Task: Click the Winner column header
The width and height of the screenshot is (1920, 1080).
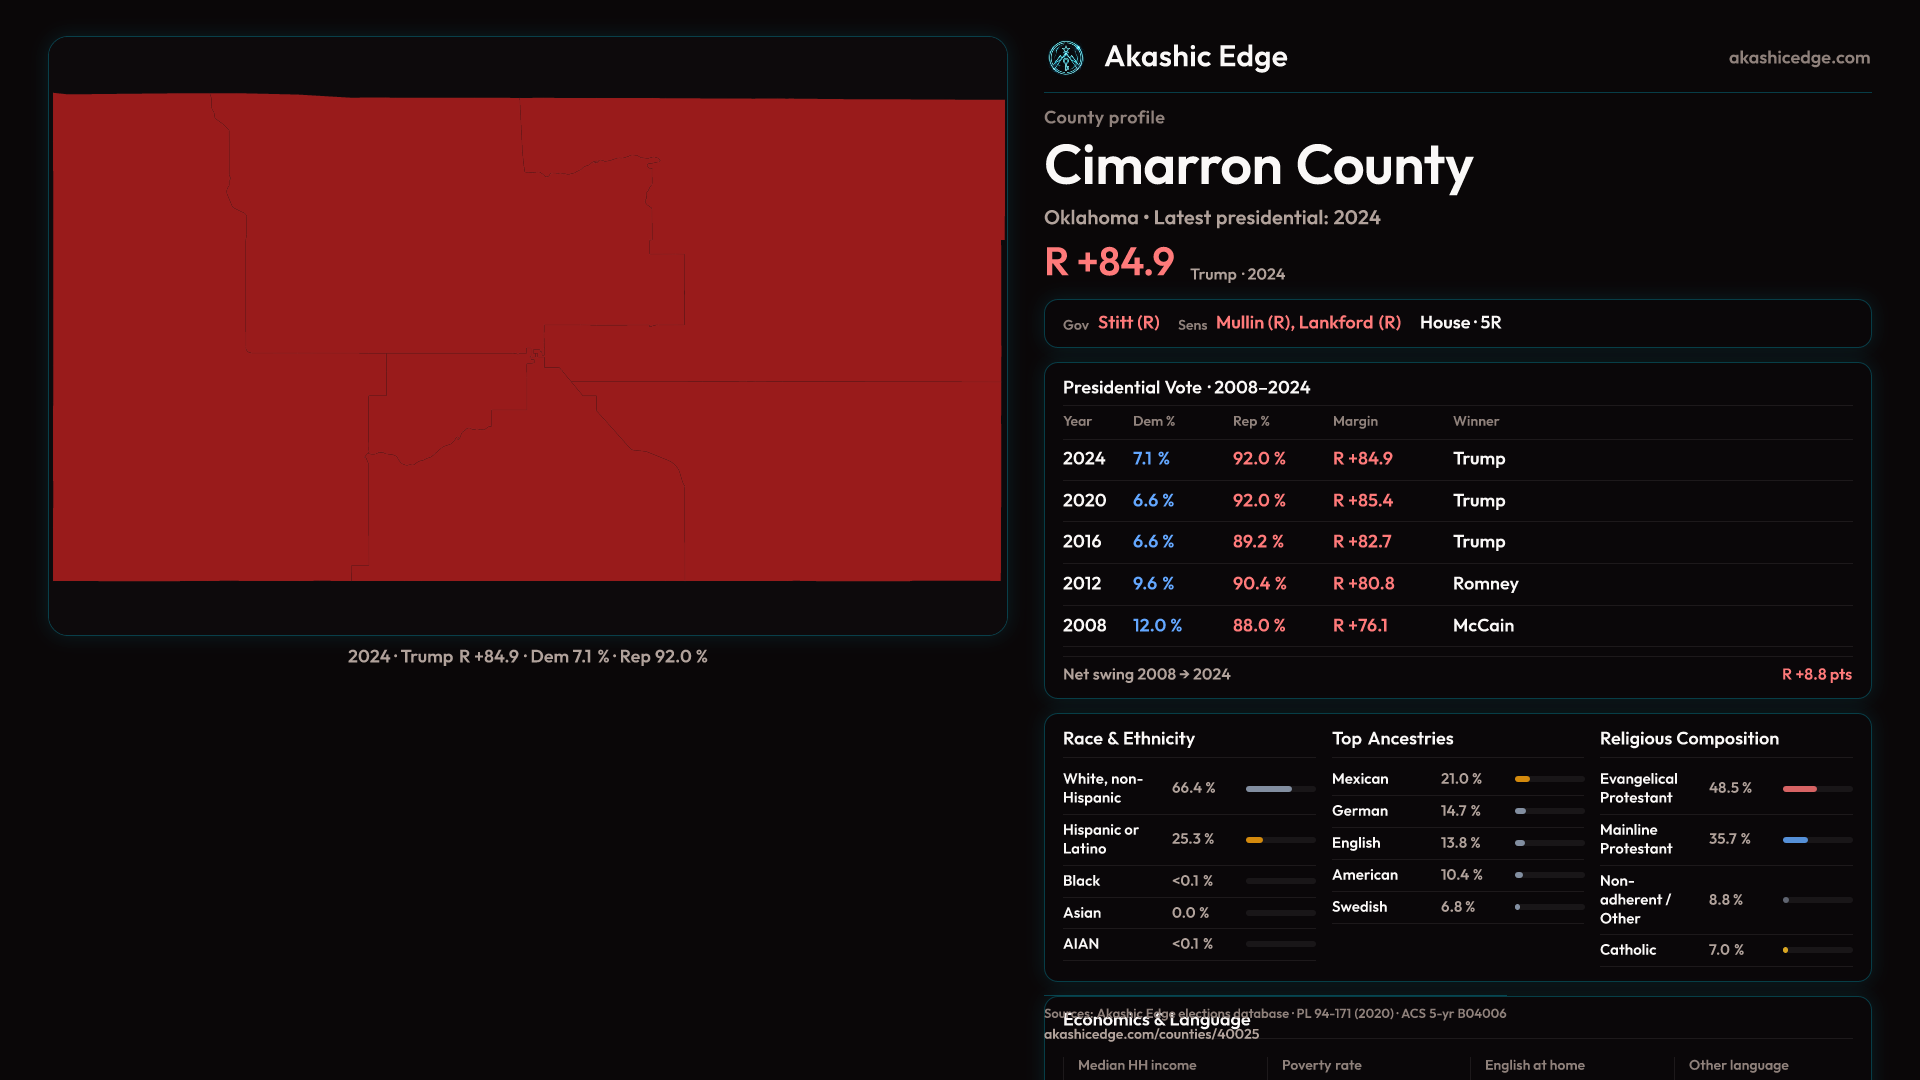Action: (1475, 422)
